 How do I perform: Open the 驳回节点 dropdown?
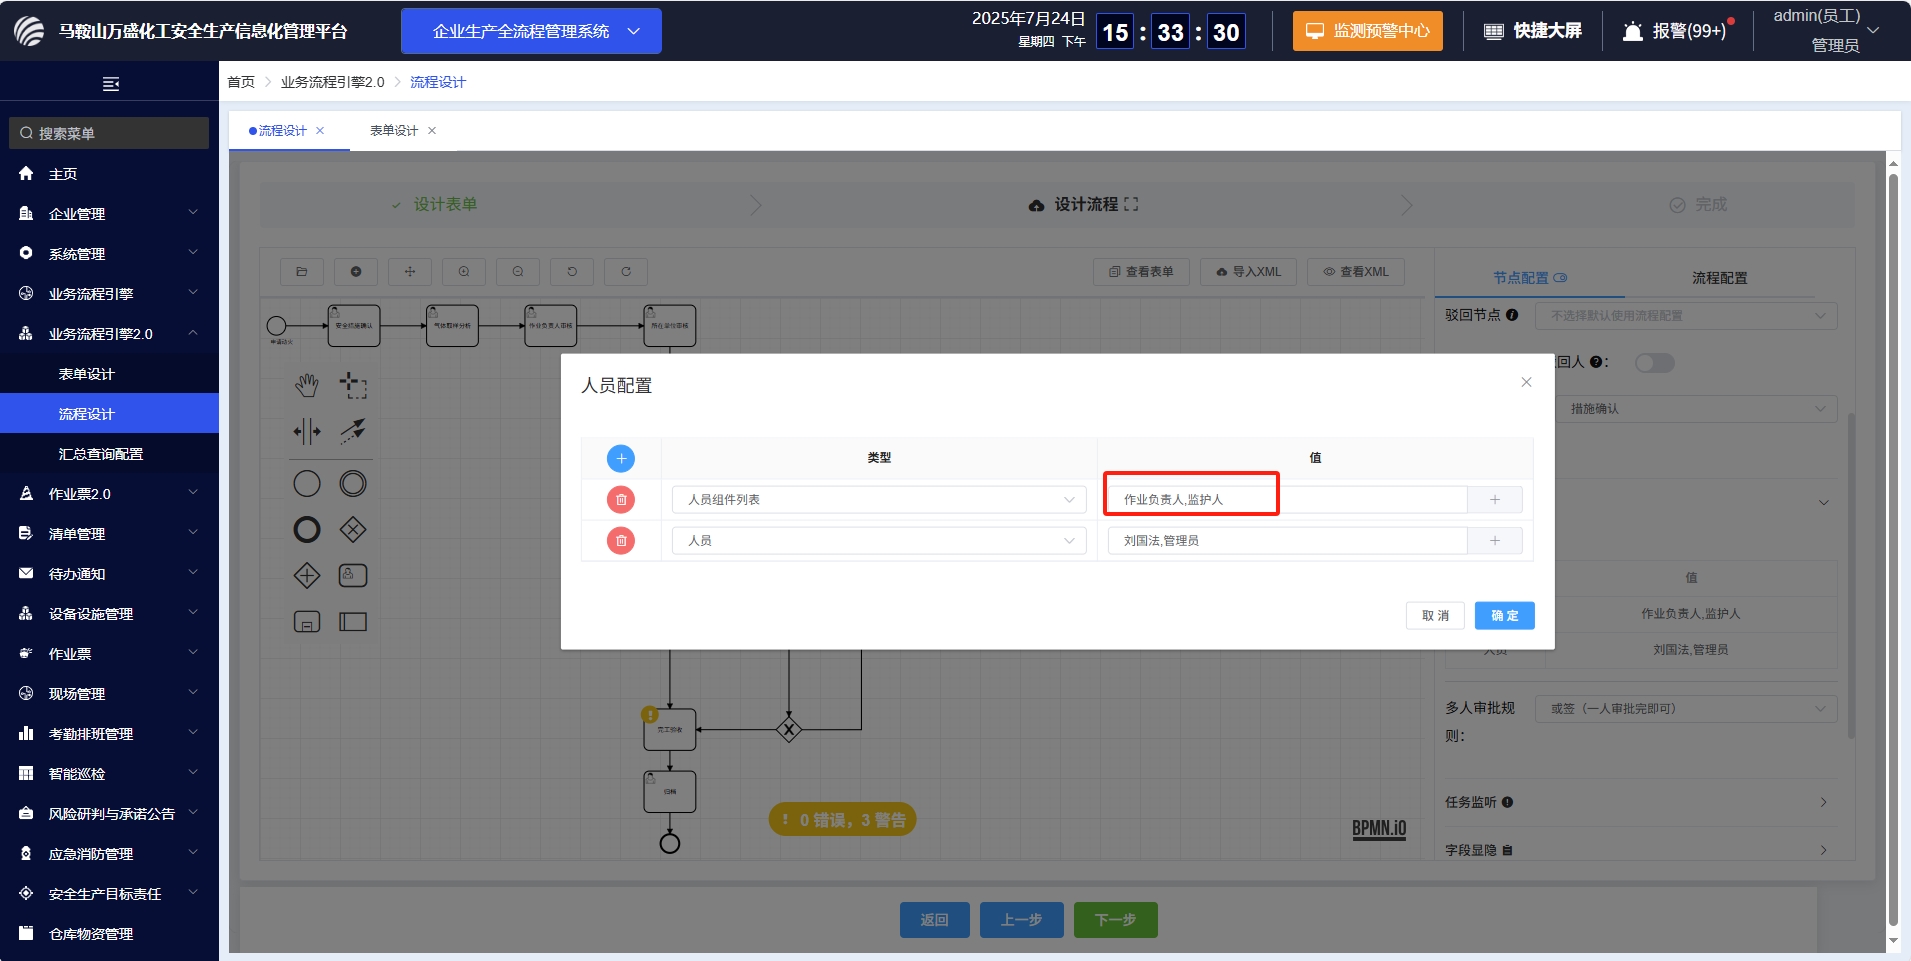pos(1686,316)
